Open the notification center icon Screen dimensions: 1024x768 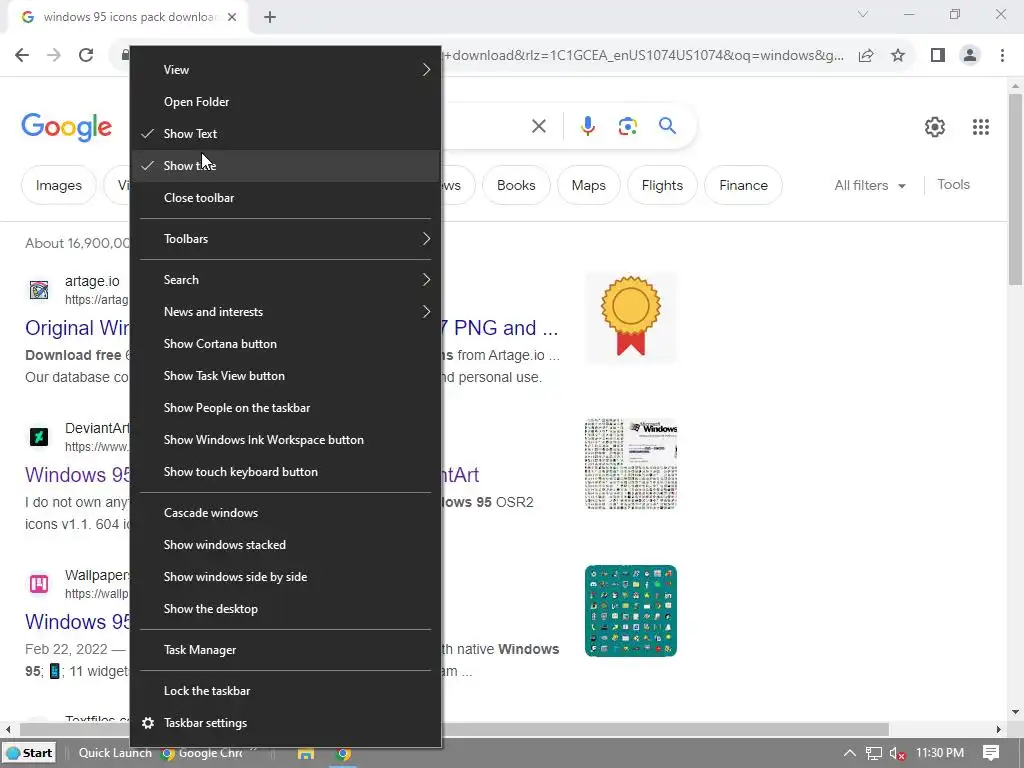(x=991, y=753)
